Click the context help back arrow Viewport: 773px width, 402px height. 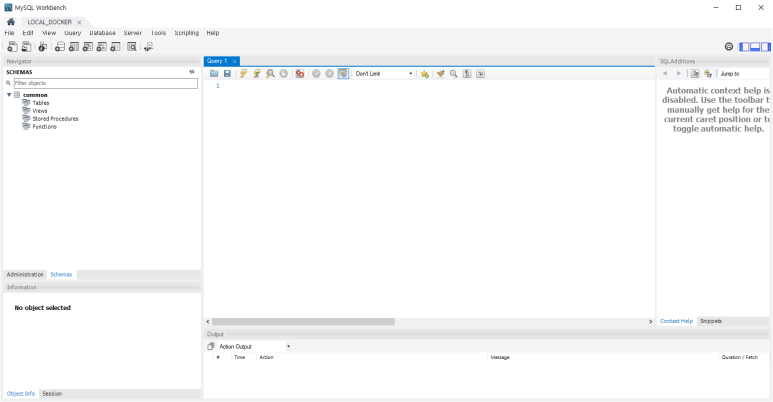[x=665, y=73]
